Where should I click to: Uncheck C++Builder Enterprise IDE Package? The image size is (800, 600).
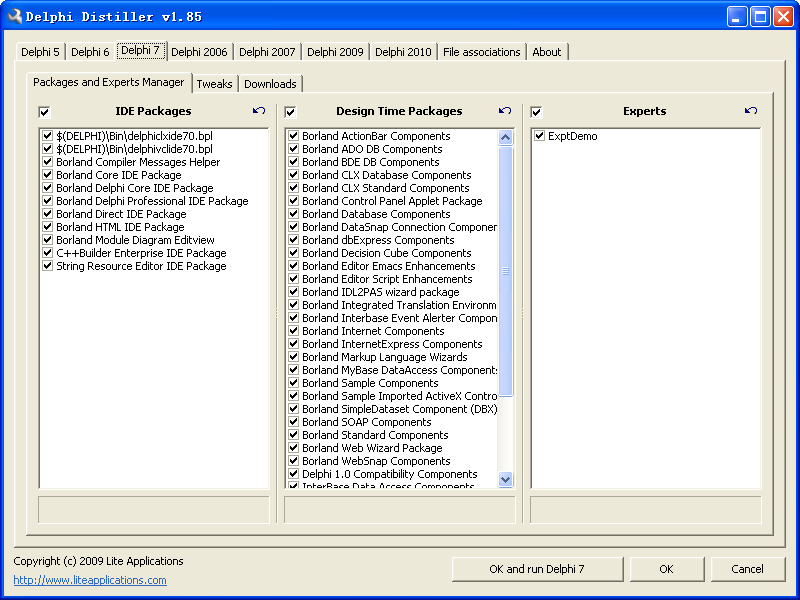[47, 253]
